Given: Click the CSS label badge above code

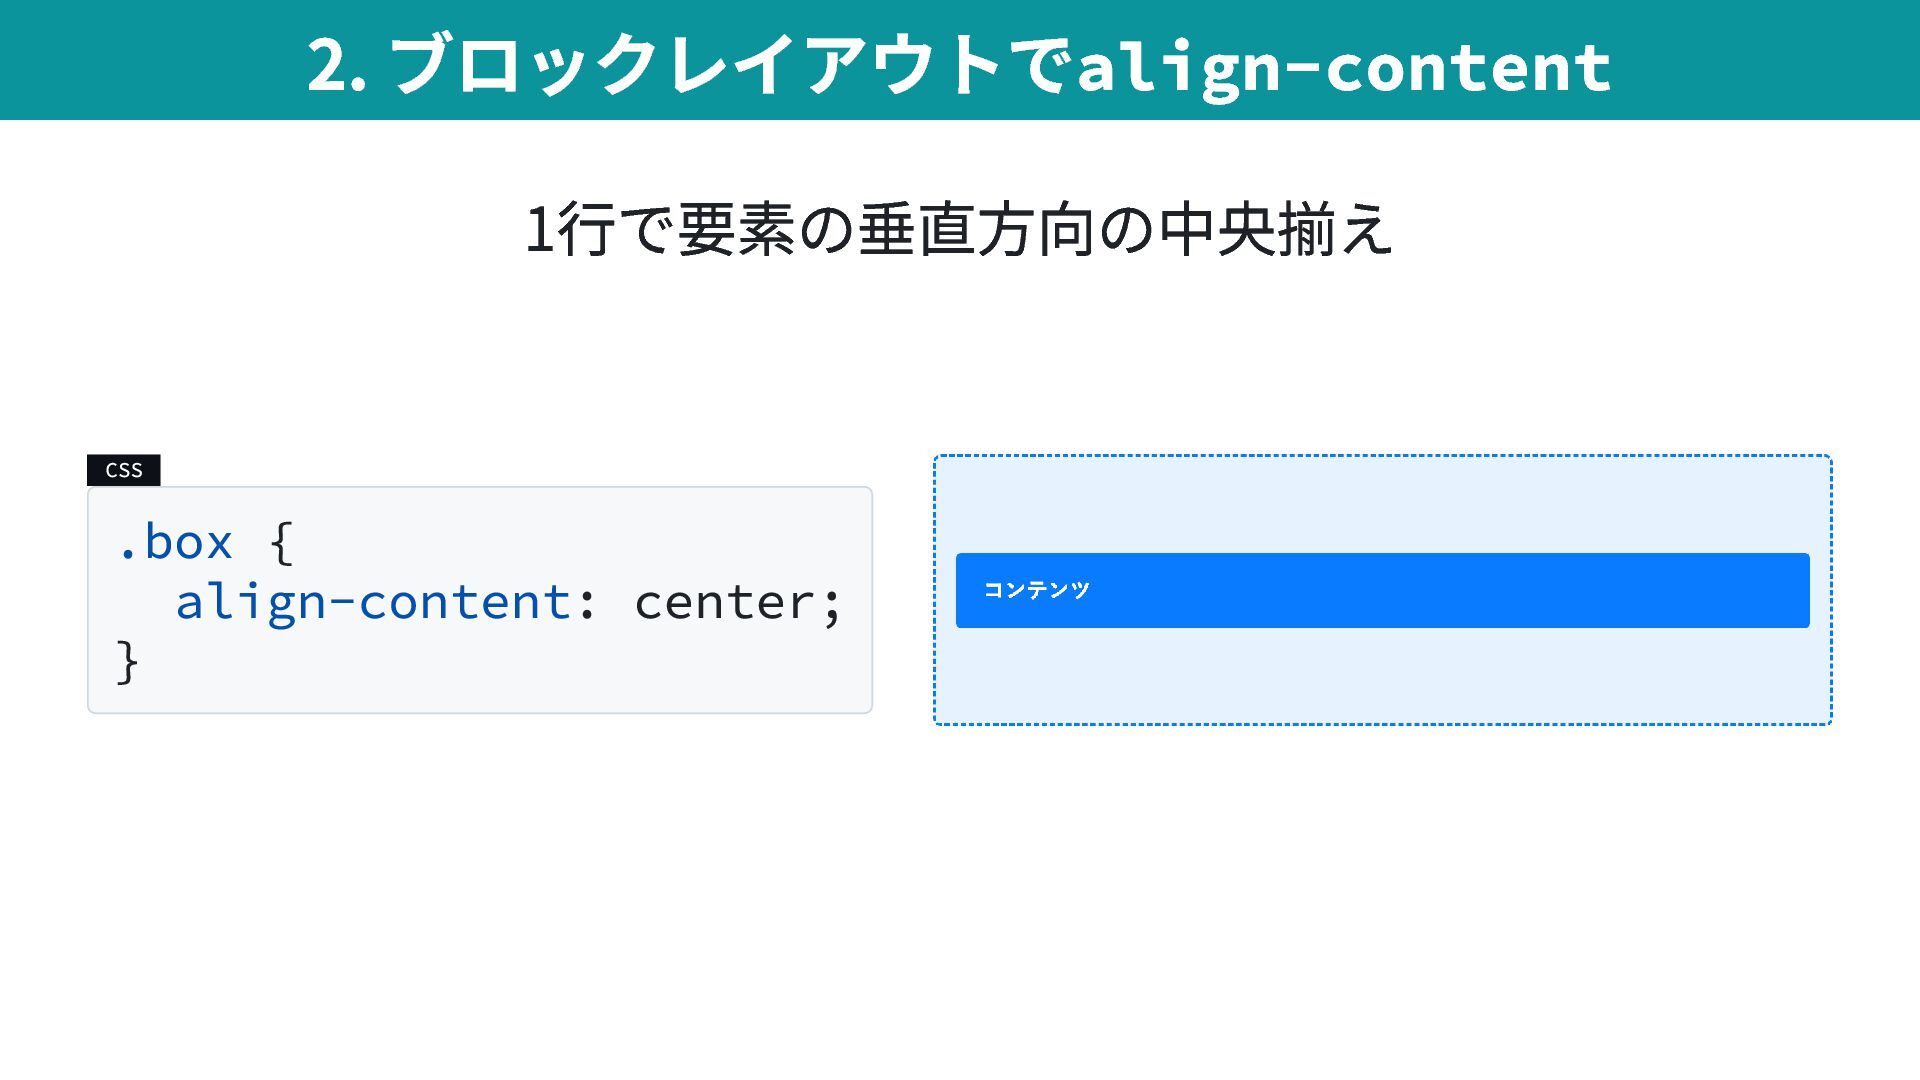Looking at the screenshot, I should (124, 470).
